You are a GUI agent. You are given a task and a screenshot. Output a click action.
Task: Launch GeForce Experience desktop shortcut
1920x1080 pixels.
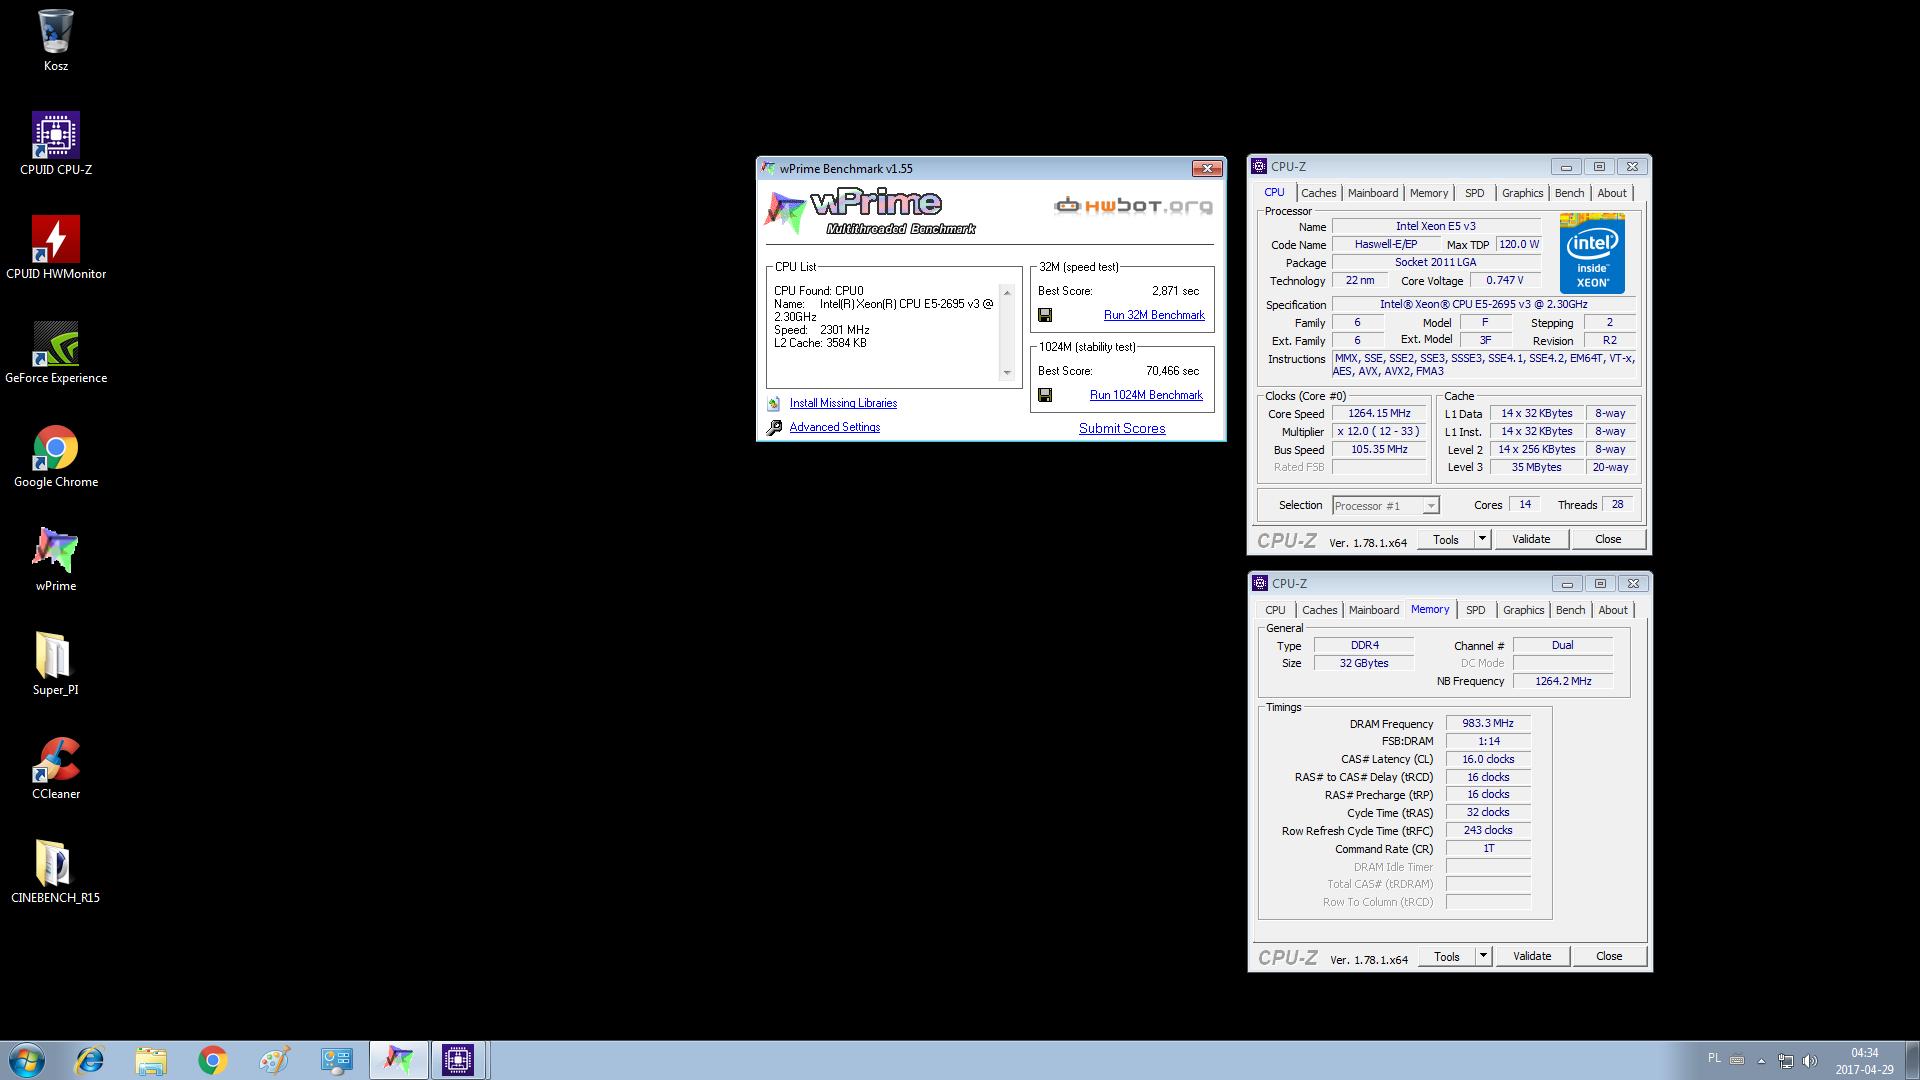click(x=56, y=352)
